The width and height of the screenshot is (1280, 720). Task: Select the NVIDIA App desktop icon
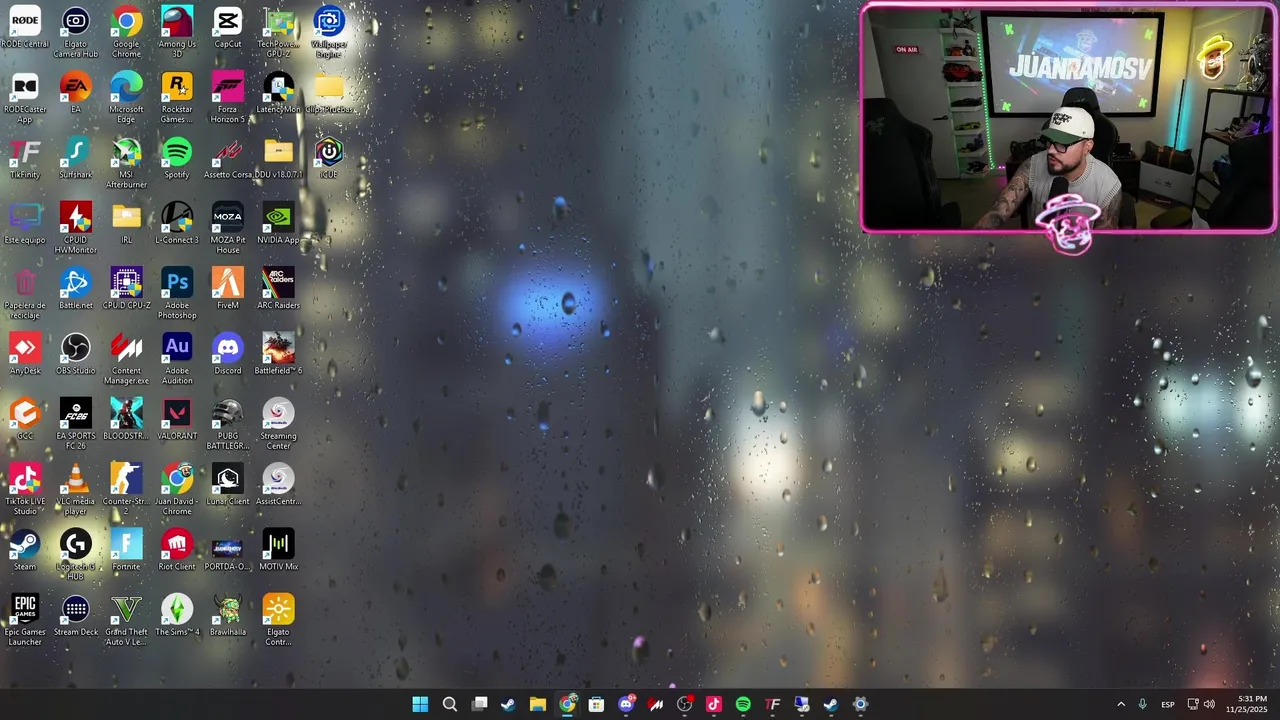click(278, 224)
